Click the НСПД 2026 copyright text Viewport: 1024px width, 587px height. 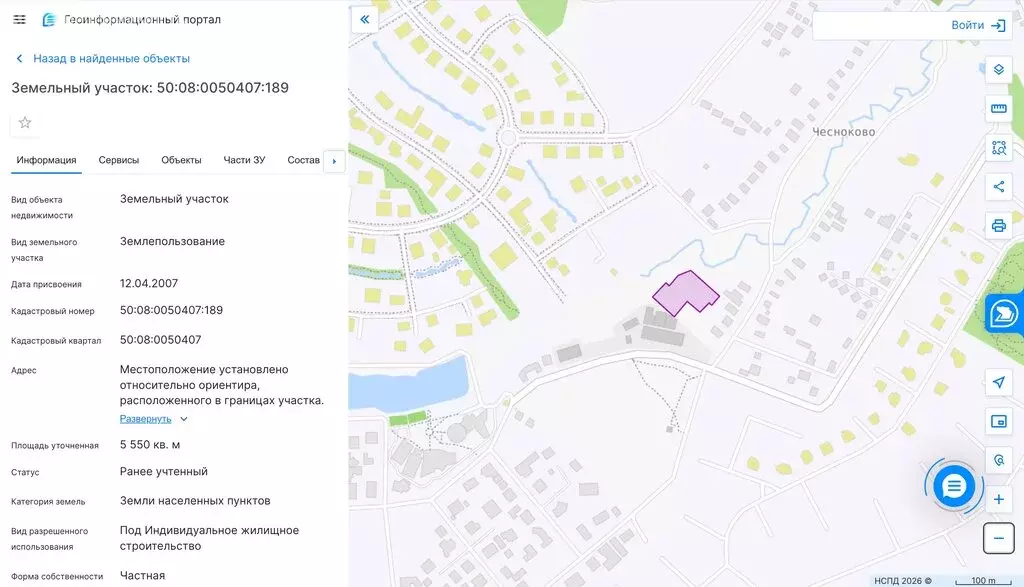tap(903, 580)
